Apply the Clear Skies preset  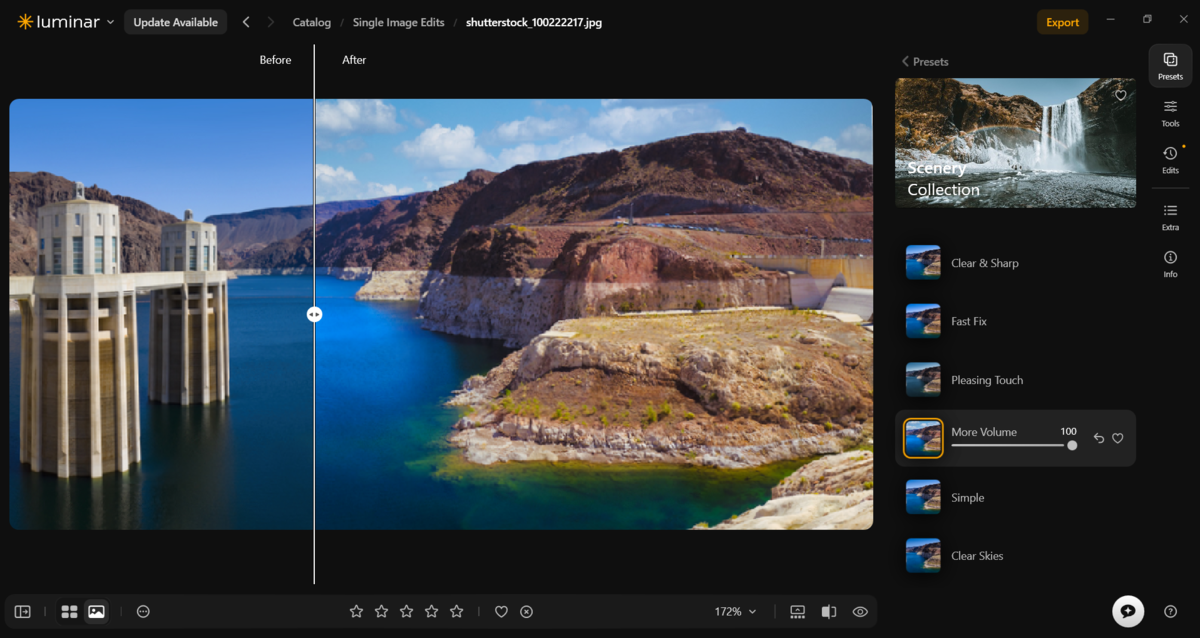tap(1015, 556)
